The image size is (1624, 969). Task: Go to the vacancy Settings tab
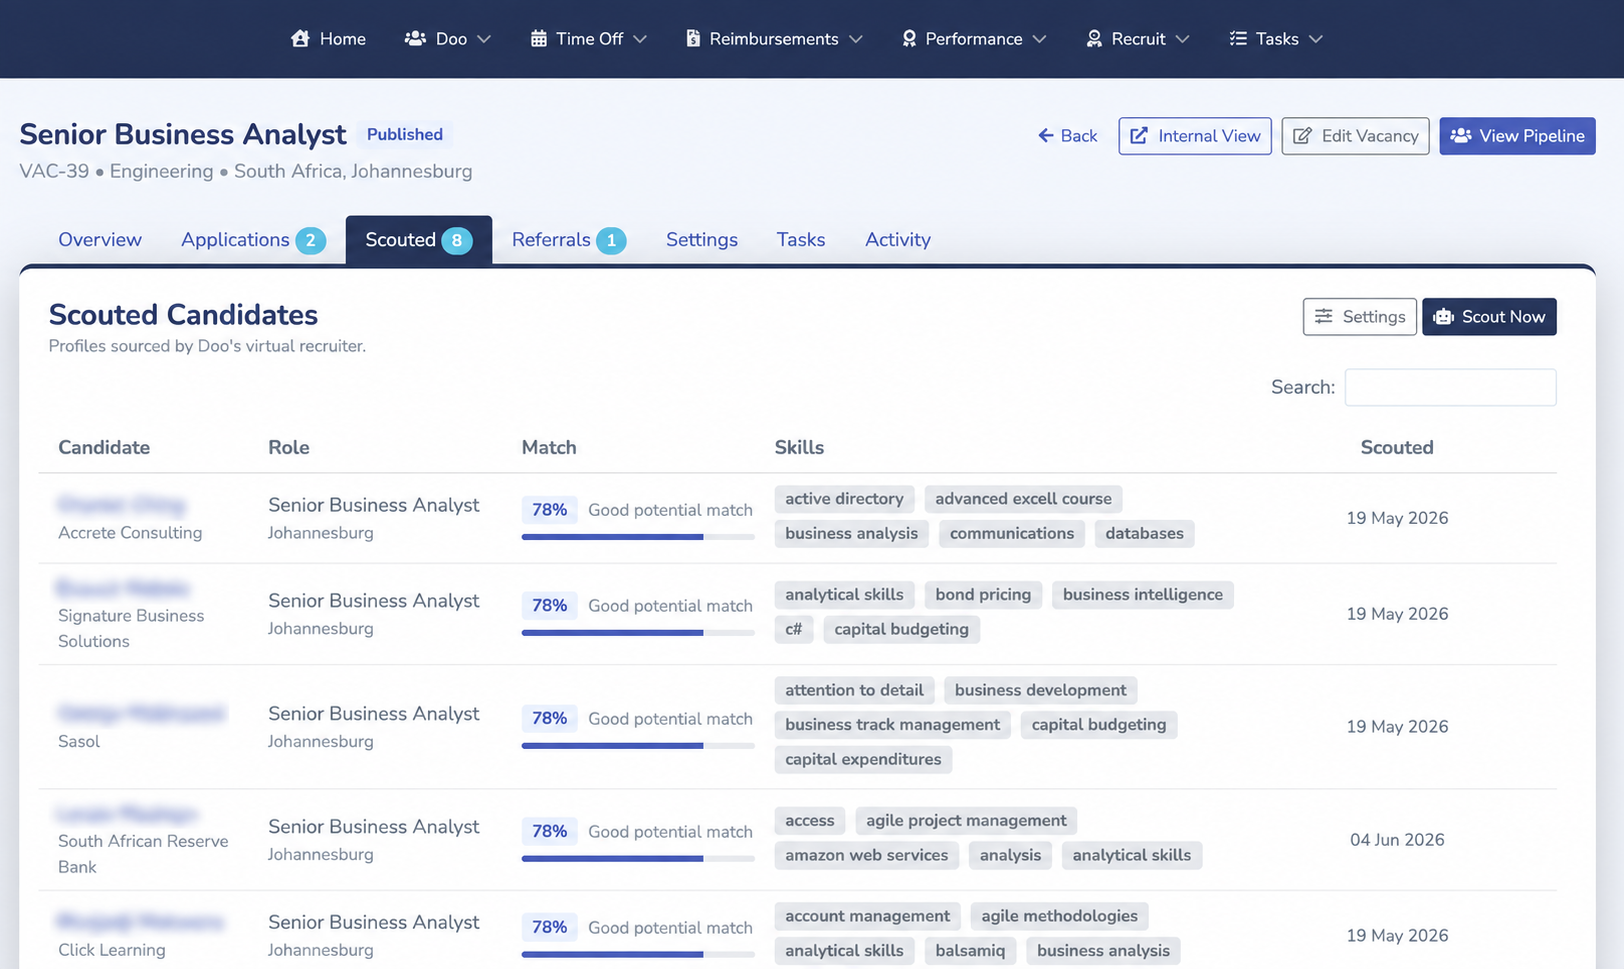tap(702, 240)
